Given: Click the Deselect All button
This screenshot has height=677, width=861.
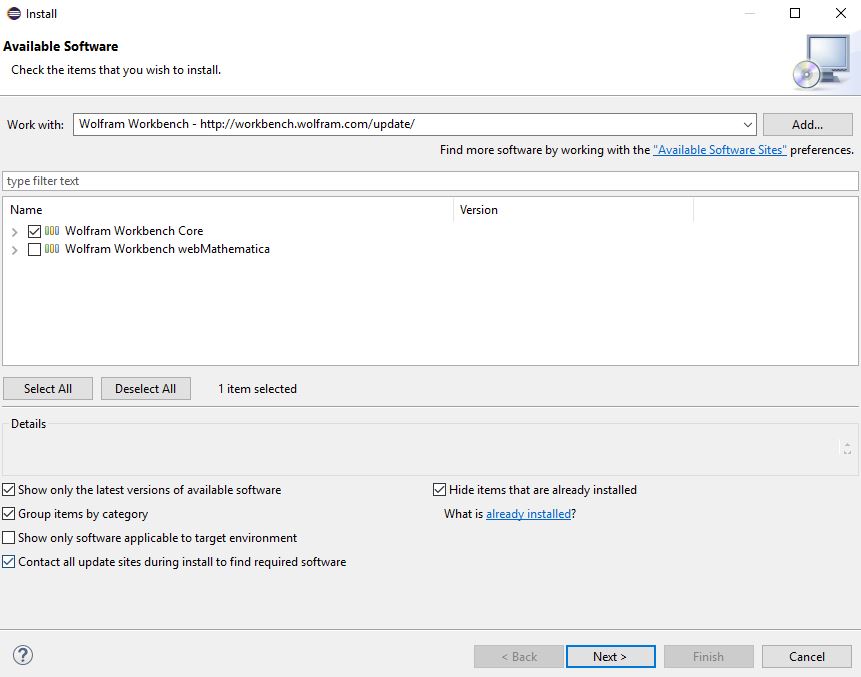Looking at the screenshot, I should [x=146, y=389].
